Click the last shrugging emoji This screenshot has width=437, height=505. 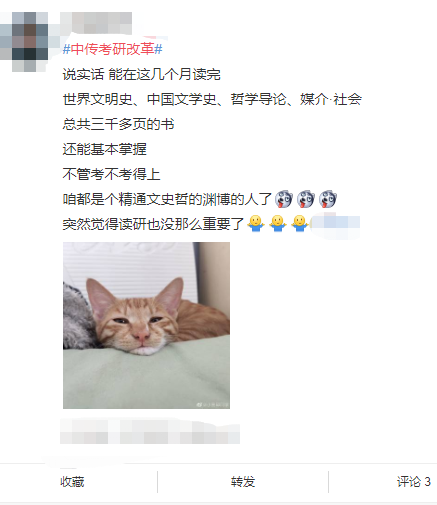tap(300, 224)
